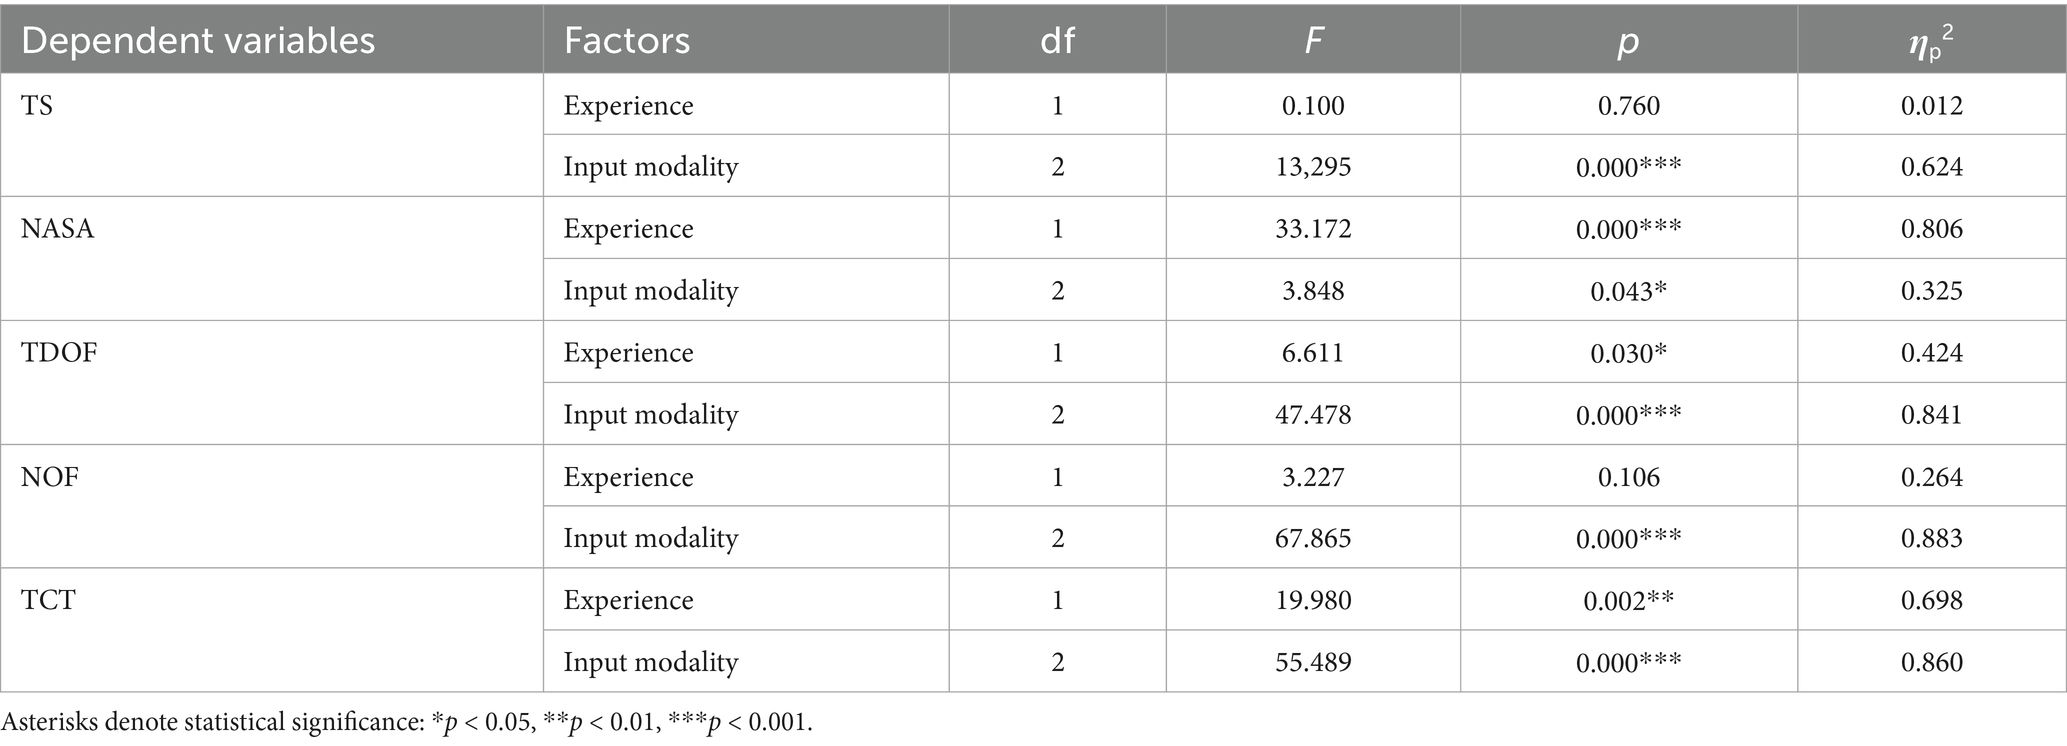Screen dimensions: 2067x746
Task: Click the F value 13,295
Action: point(1313,167)
